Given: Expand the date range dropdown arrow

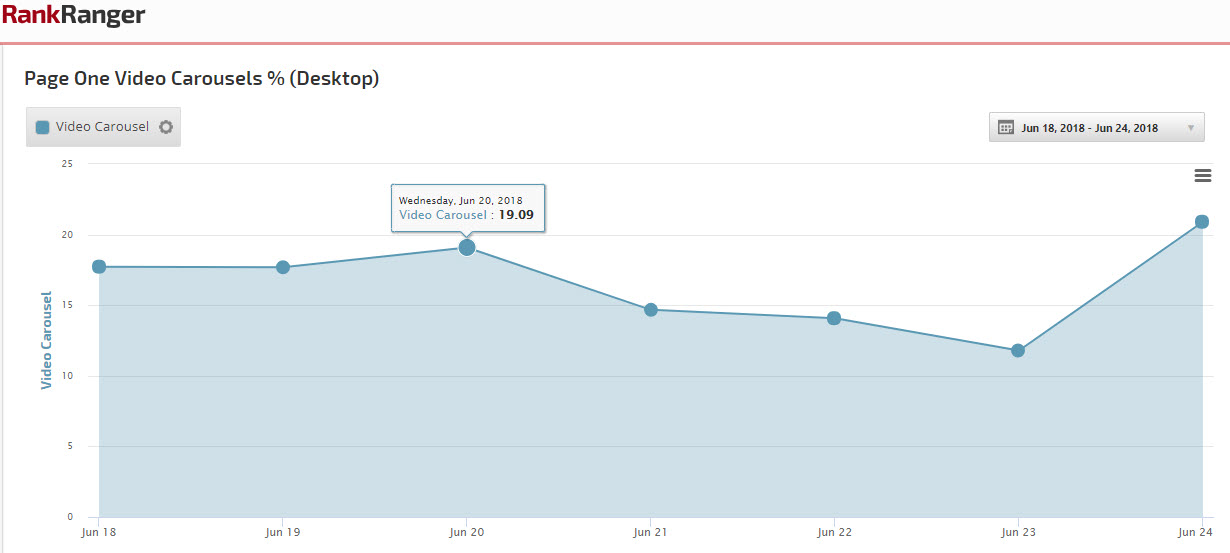Looking at the screenshot, I should 1190,128.
